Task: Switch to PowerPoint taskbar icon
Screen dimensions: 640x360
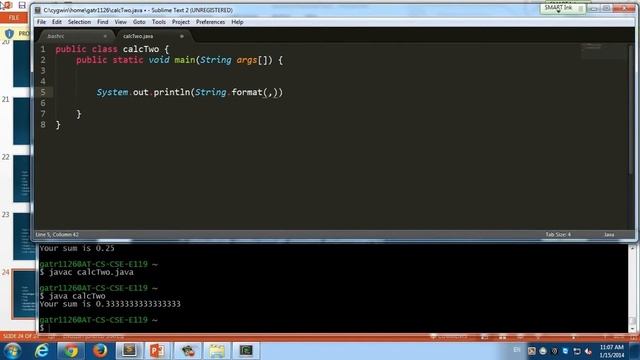Action: click(x=158, y=351)
